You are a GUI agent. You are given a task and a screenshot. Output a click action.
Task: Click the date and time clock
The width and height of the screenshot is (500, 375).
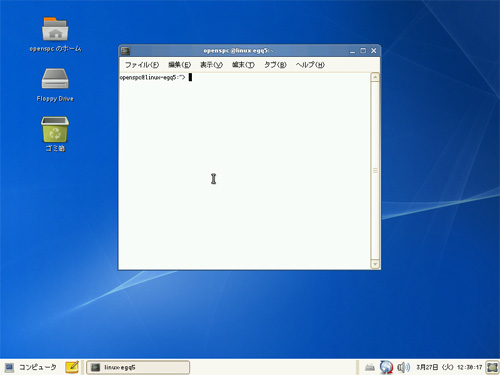tap(449, 367)
